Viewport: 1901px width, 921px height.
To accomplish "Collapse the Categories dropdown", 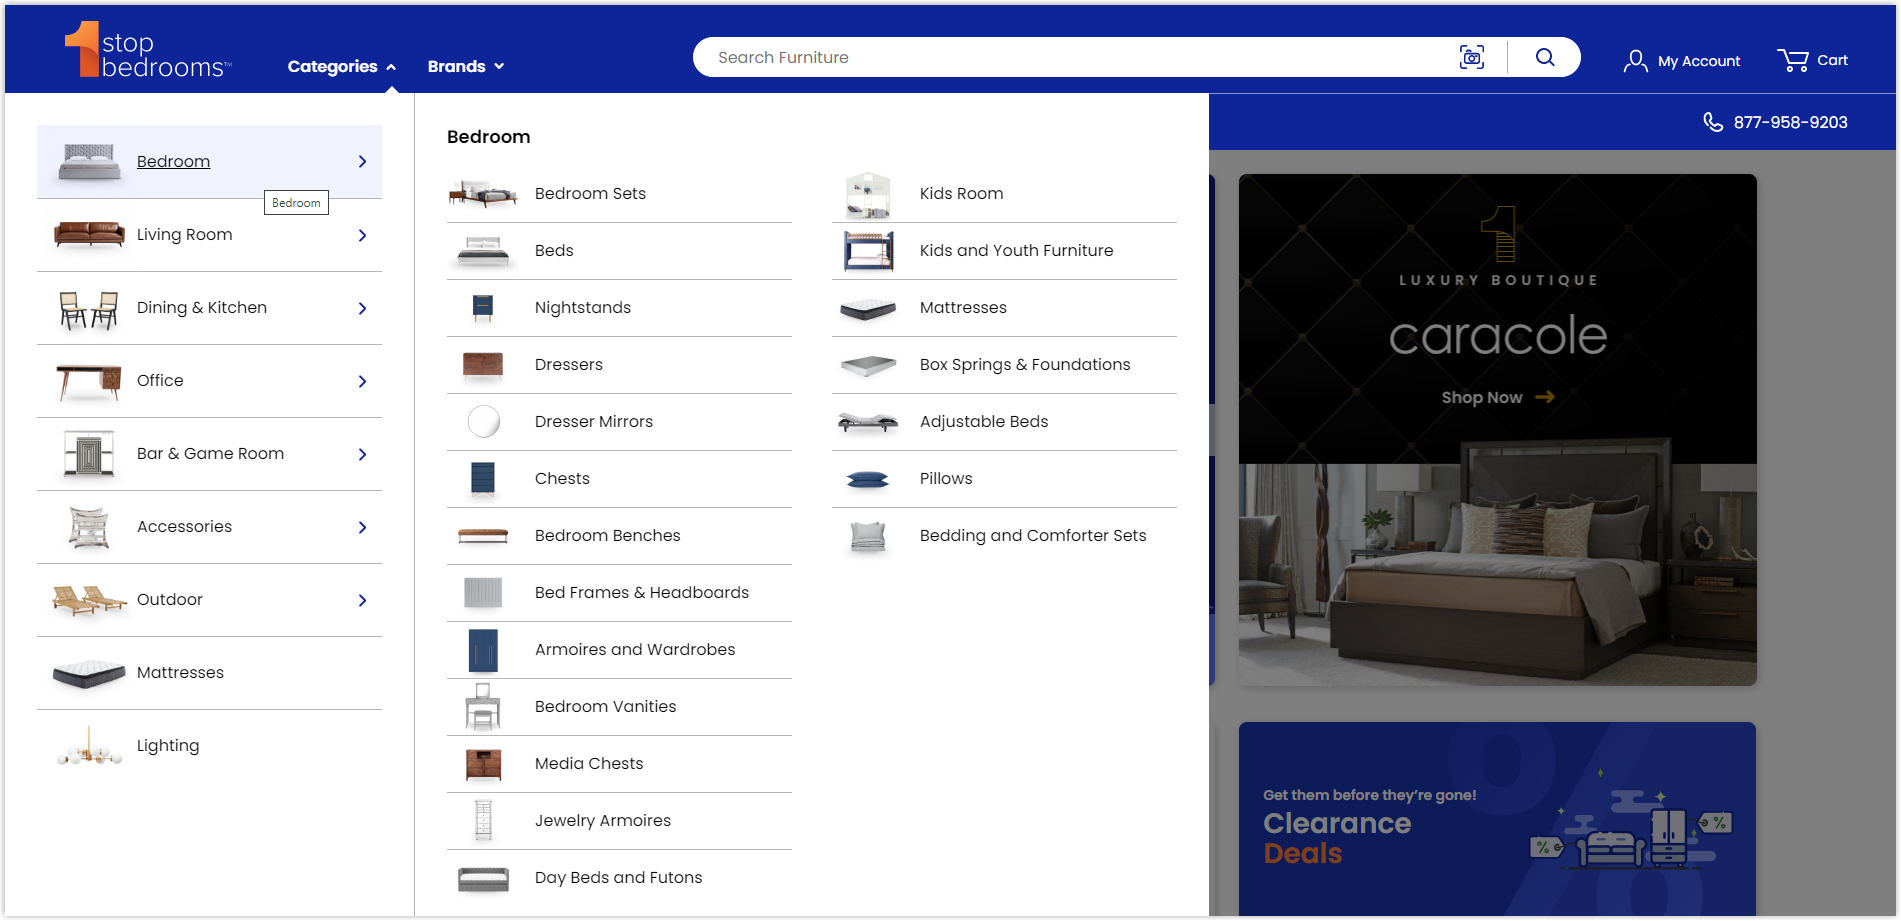I will coord(341,66).
